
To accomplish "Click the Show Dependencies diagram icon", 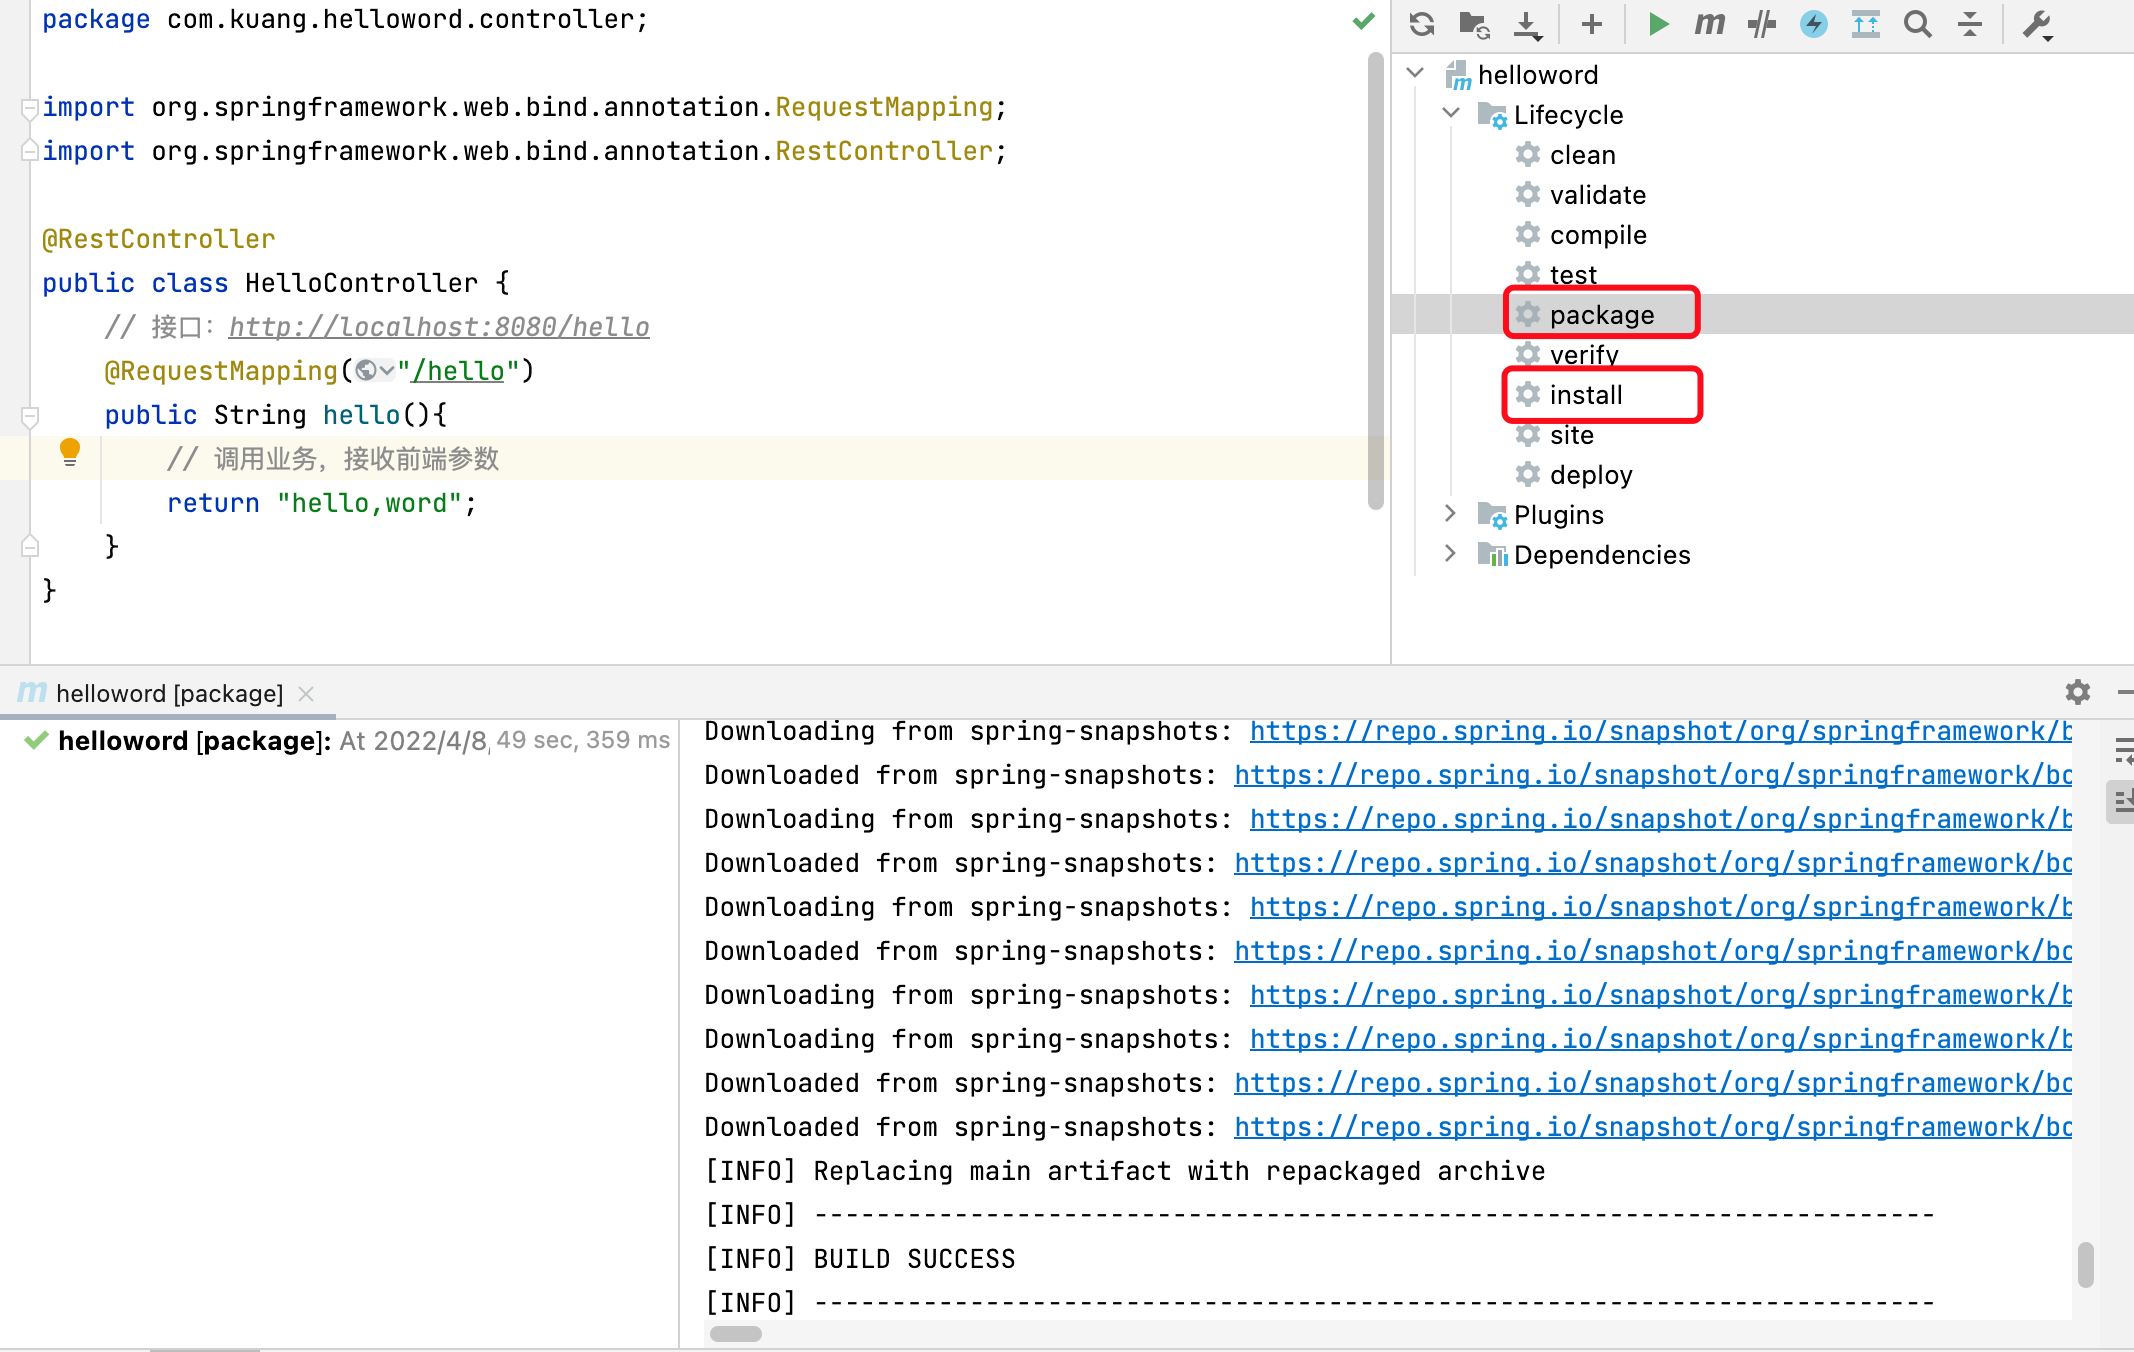I will point(1865,24).
